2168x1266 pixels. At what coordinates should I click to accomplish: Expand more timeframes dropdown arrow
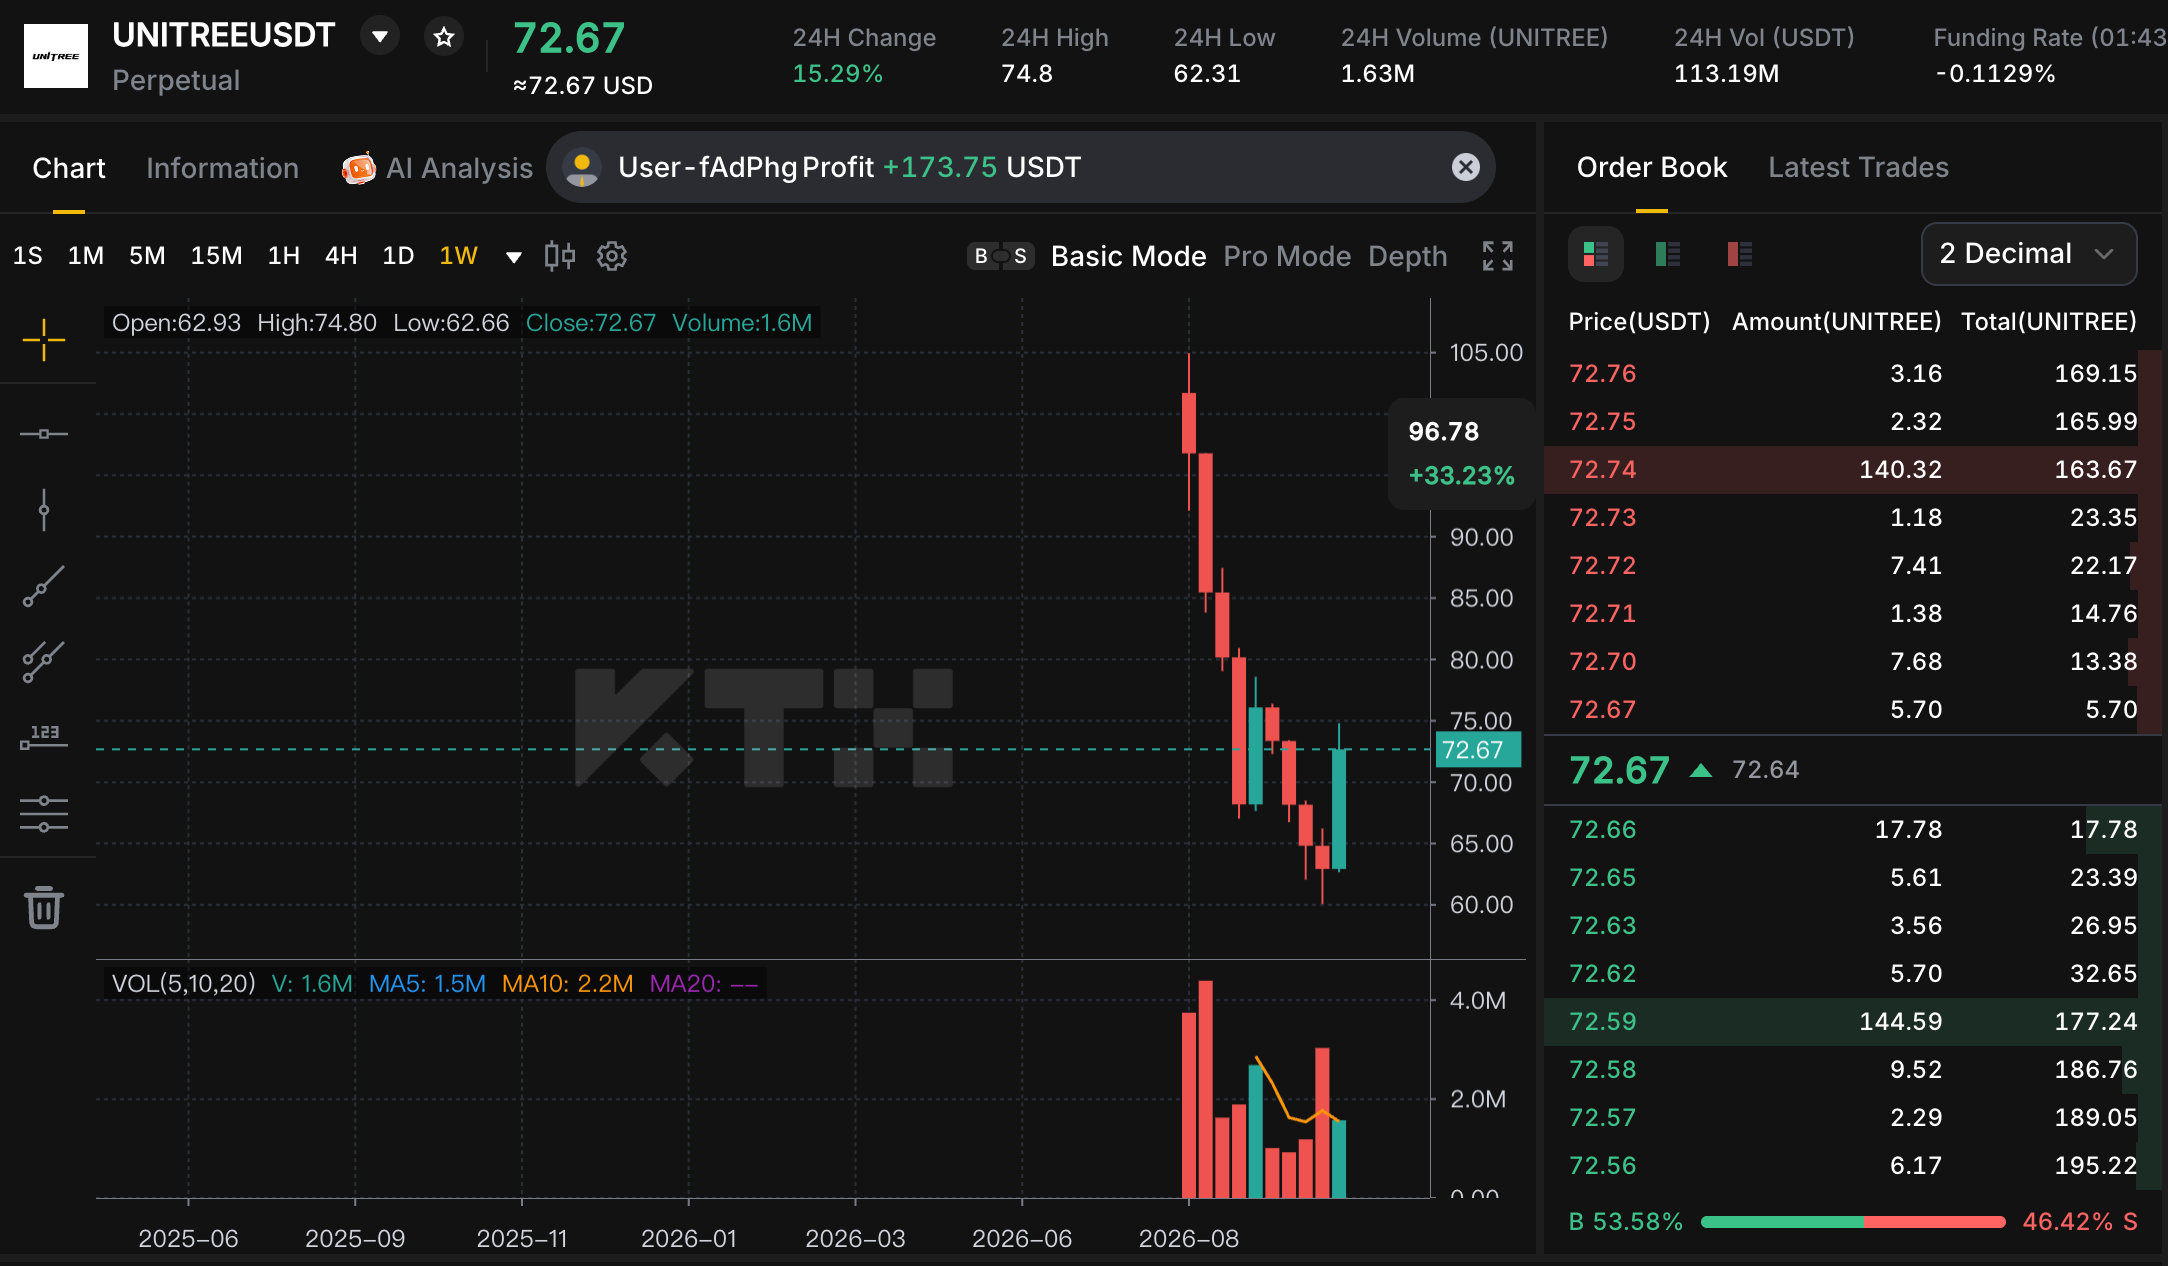point(514,257)
